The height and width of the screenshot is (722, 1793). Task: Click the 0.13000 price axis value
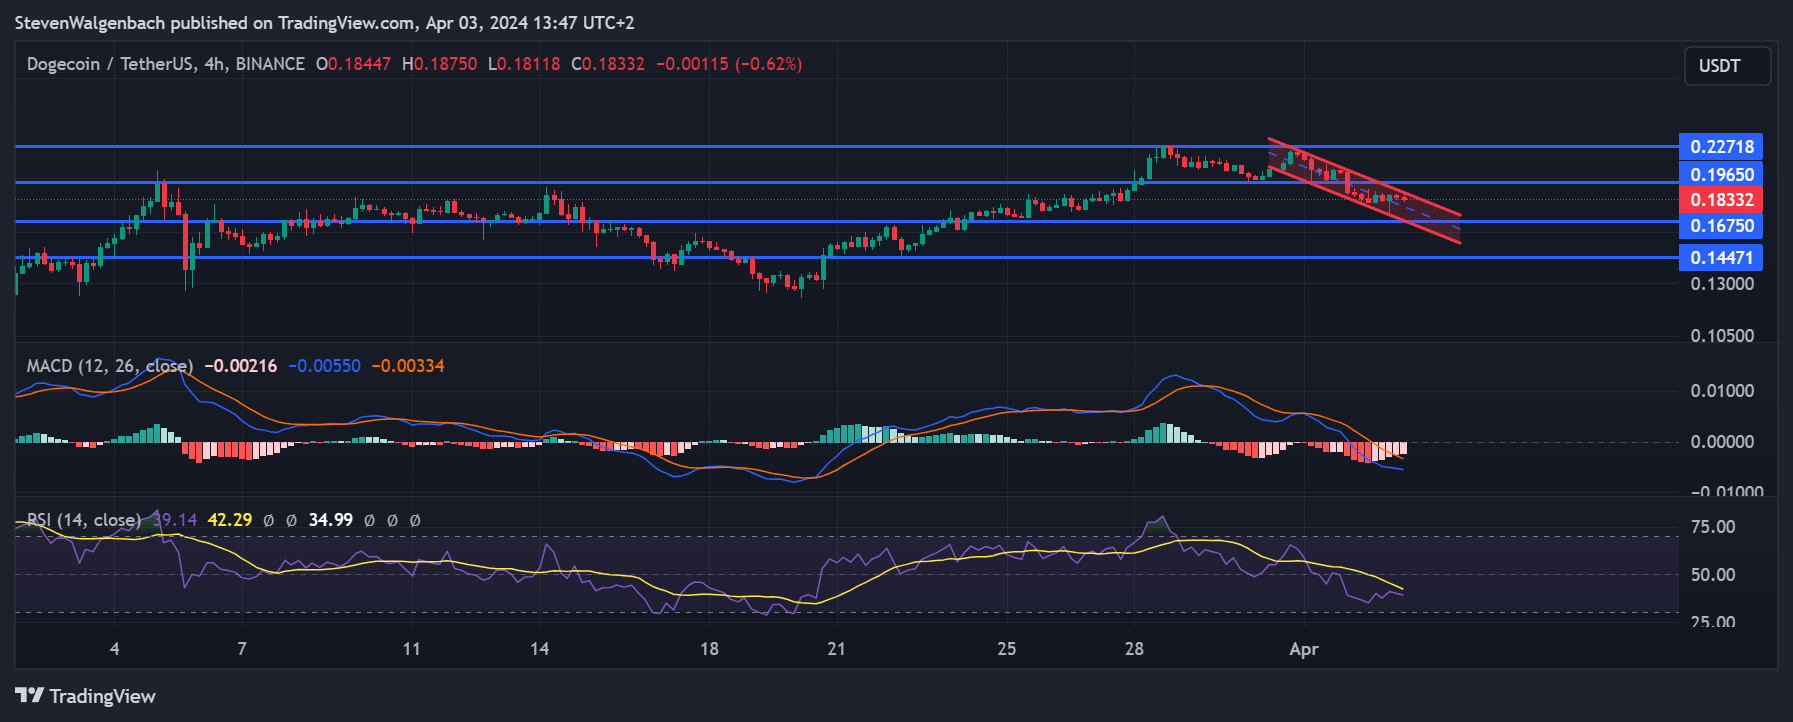tap(1722, 284)
